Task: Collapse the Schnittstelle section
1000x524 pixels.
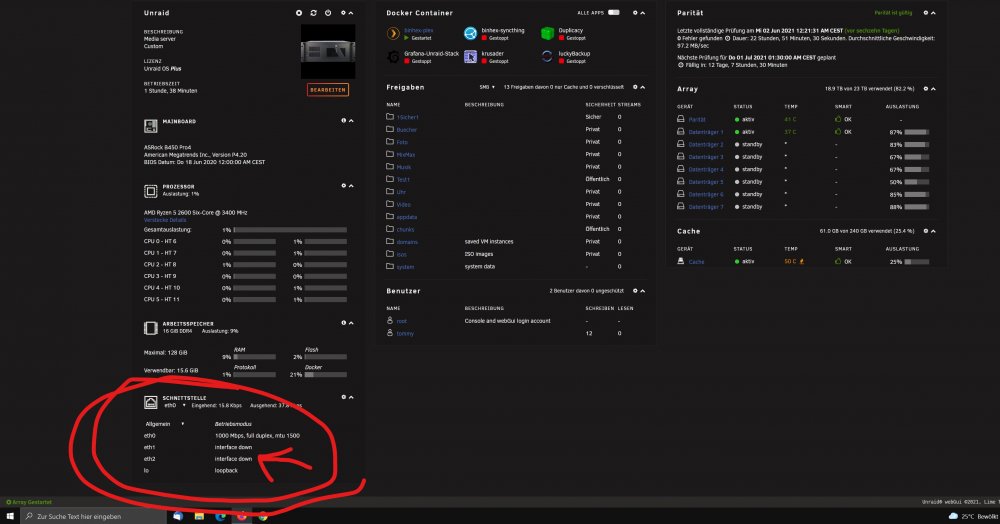Action: tap(351, 397)
